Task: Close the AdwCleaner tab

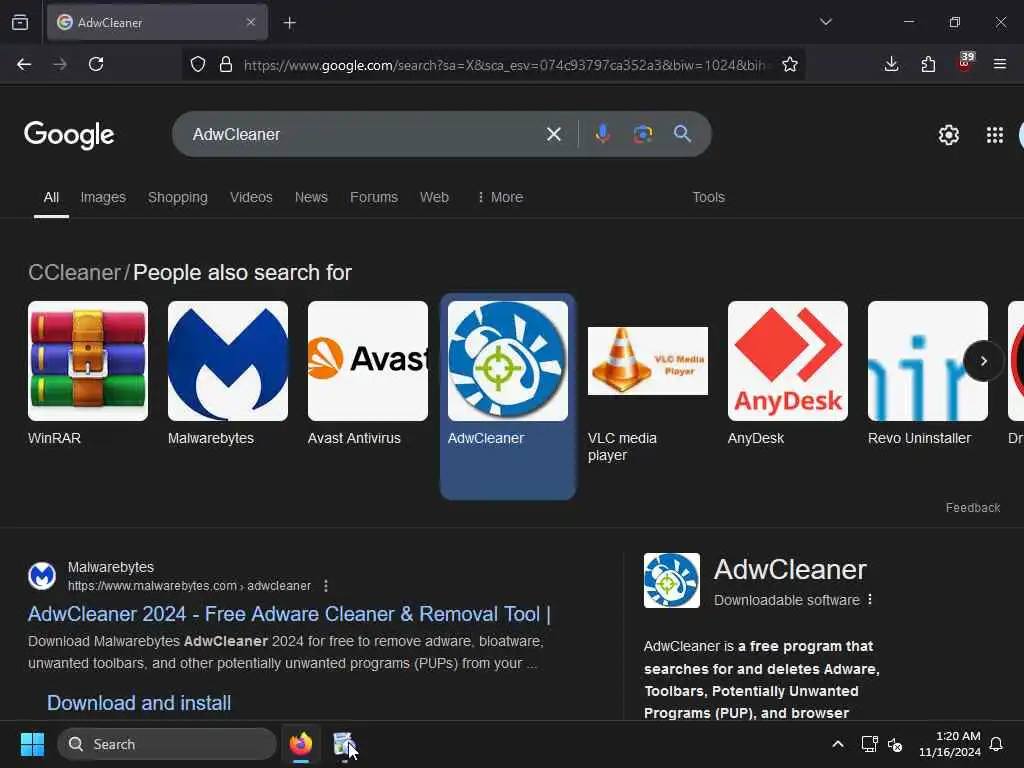Action: [x=251, y=22]
